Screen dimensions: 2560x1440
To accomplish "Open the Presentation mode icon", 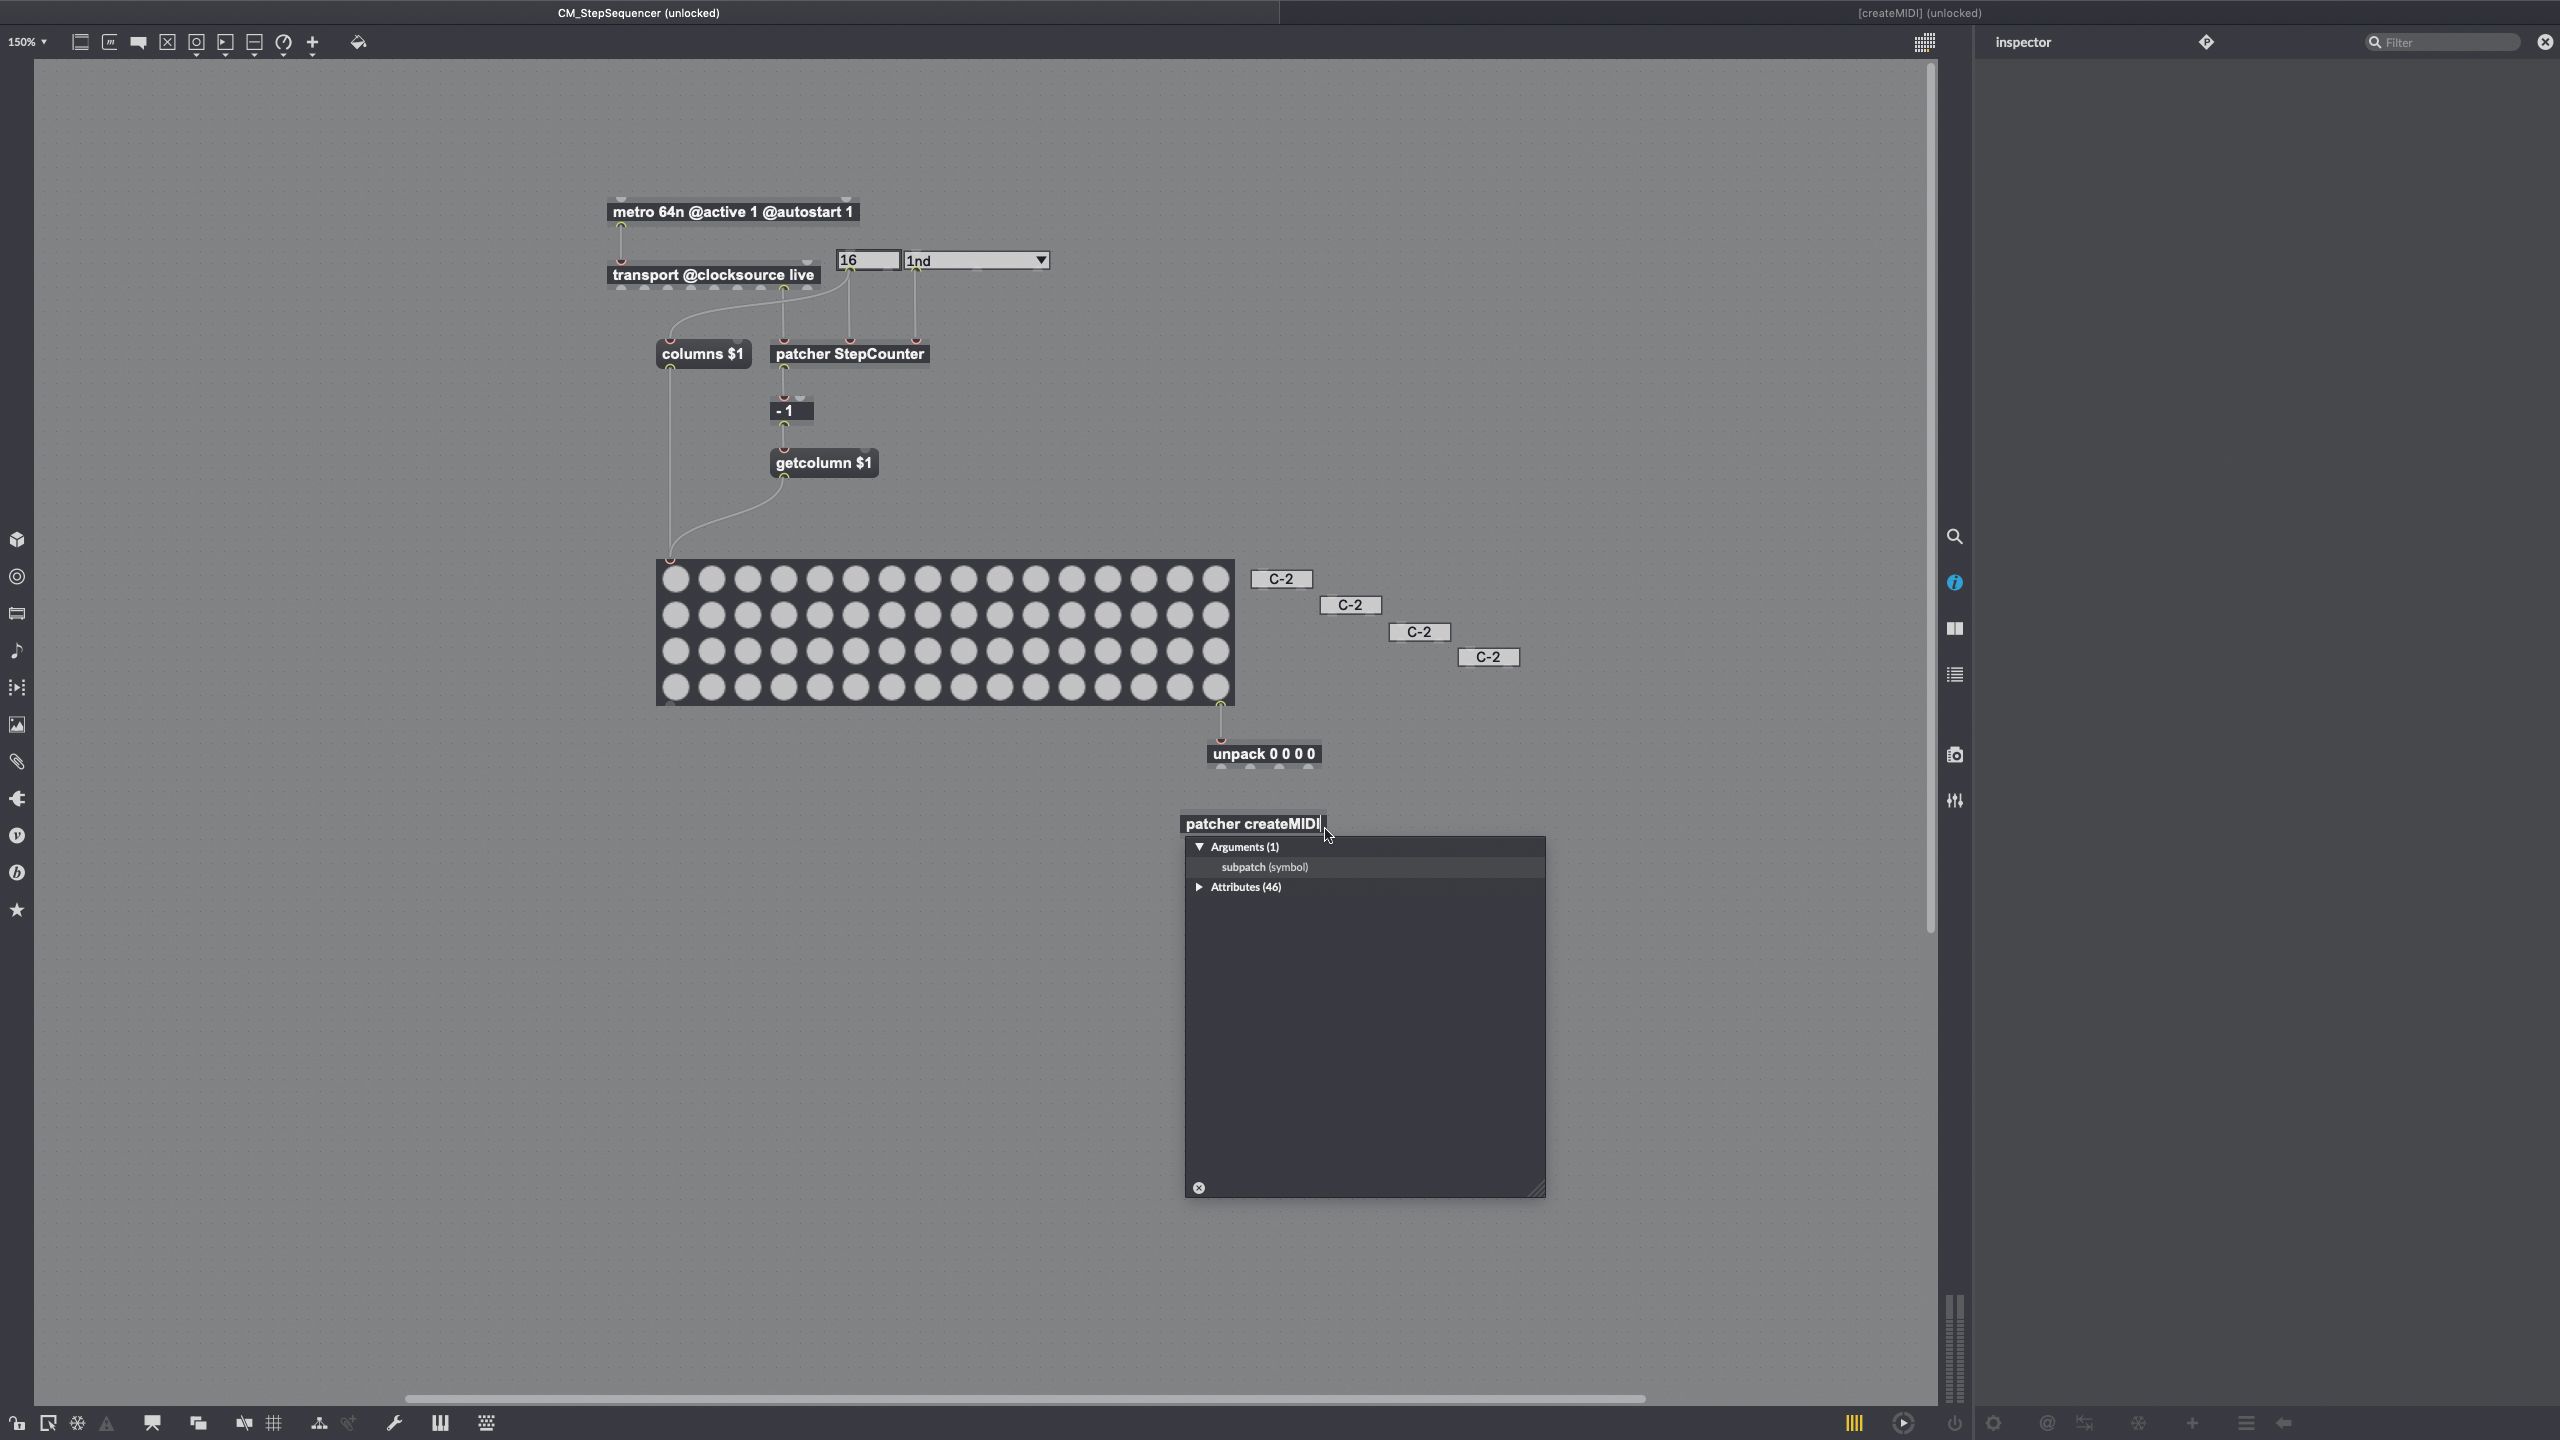I will [x=152, y=1423].
